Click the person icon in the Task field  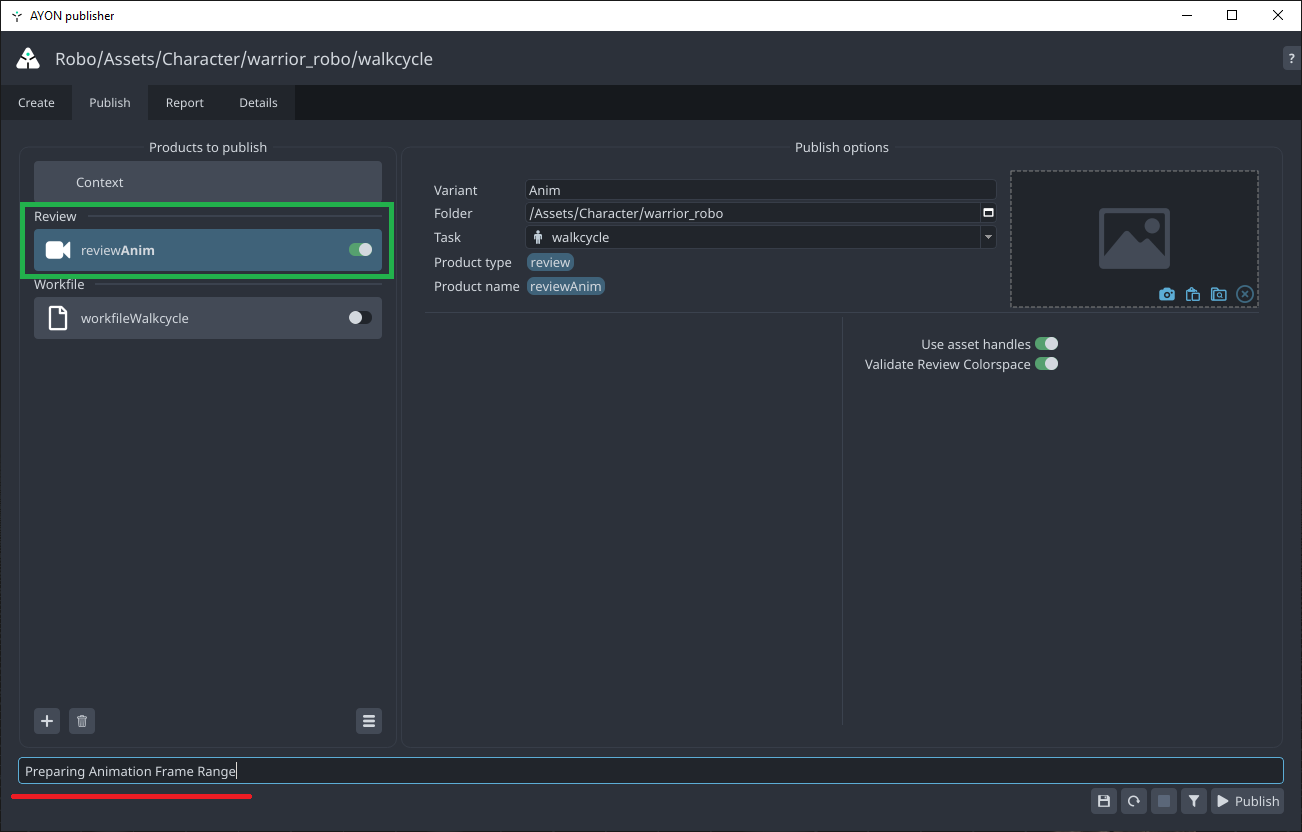[538, 237]
